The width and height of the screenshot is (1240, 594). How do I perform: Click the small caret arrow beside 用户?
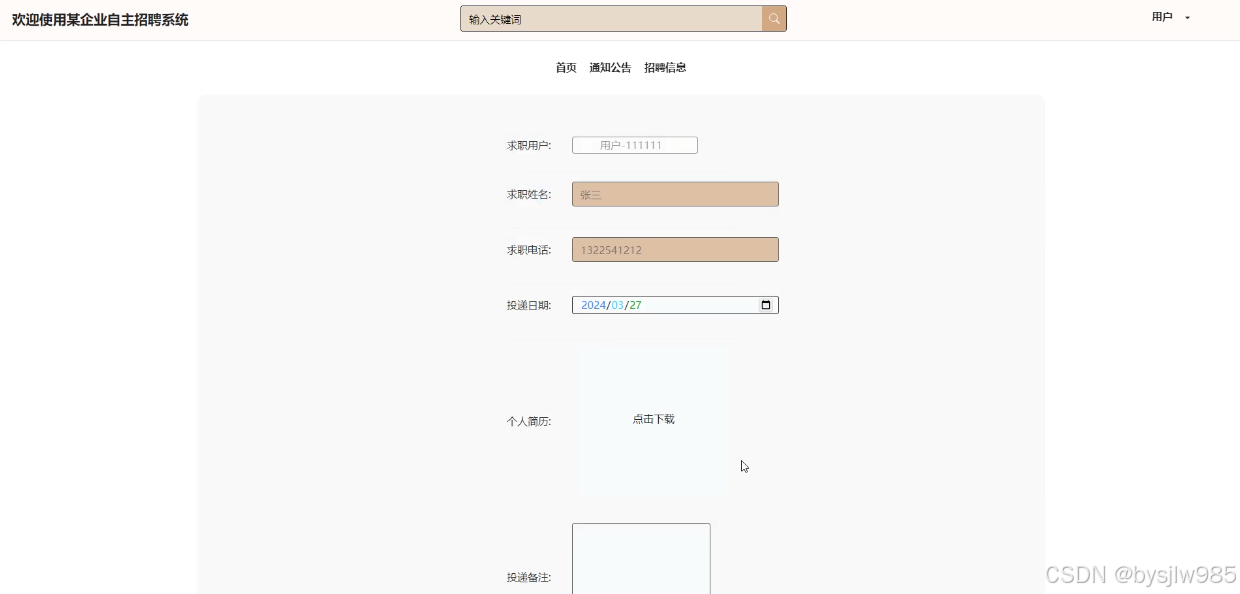click(1187, 18)
